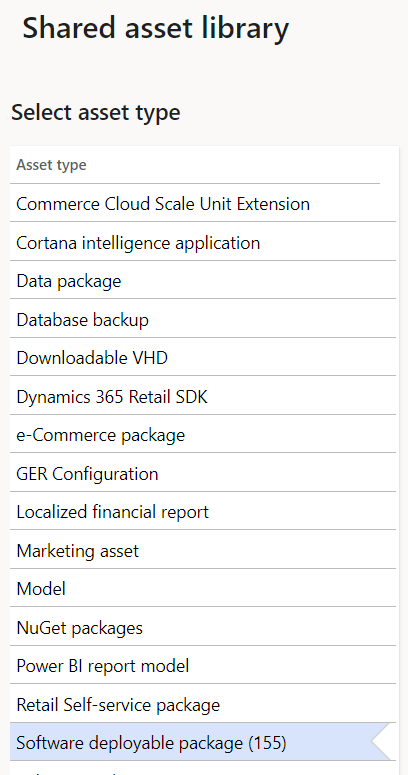Click the Shared asset library title
Viewport: 408px width, 775px height.
156,28
